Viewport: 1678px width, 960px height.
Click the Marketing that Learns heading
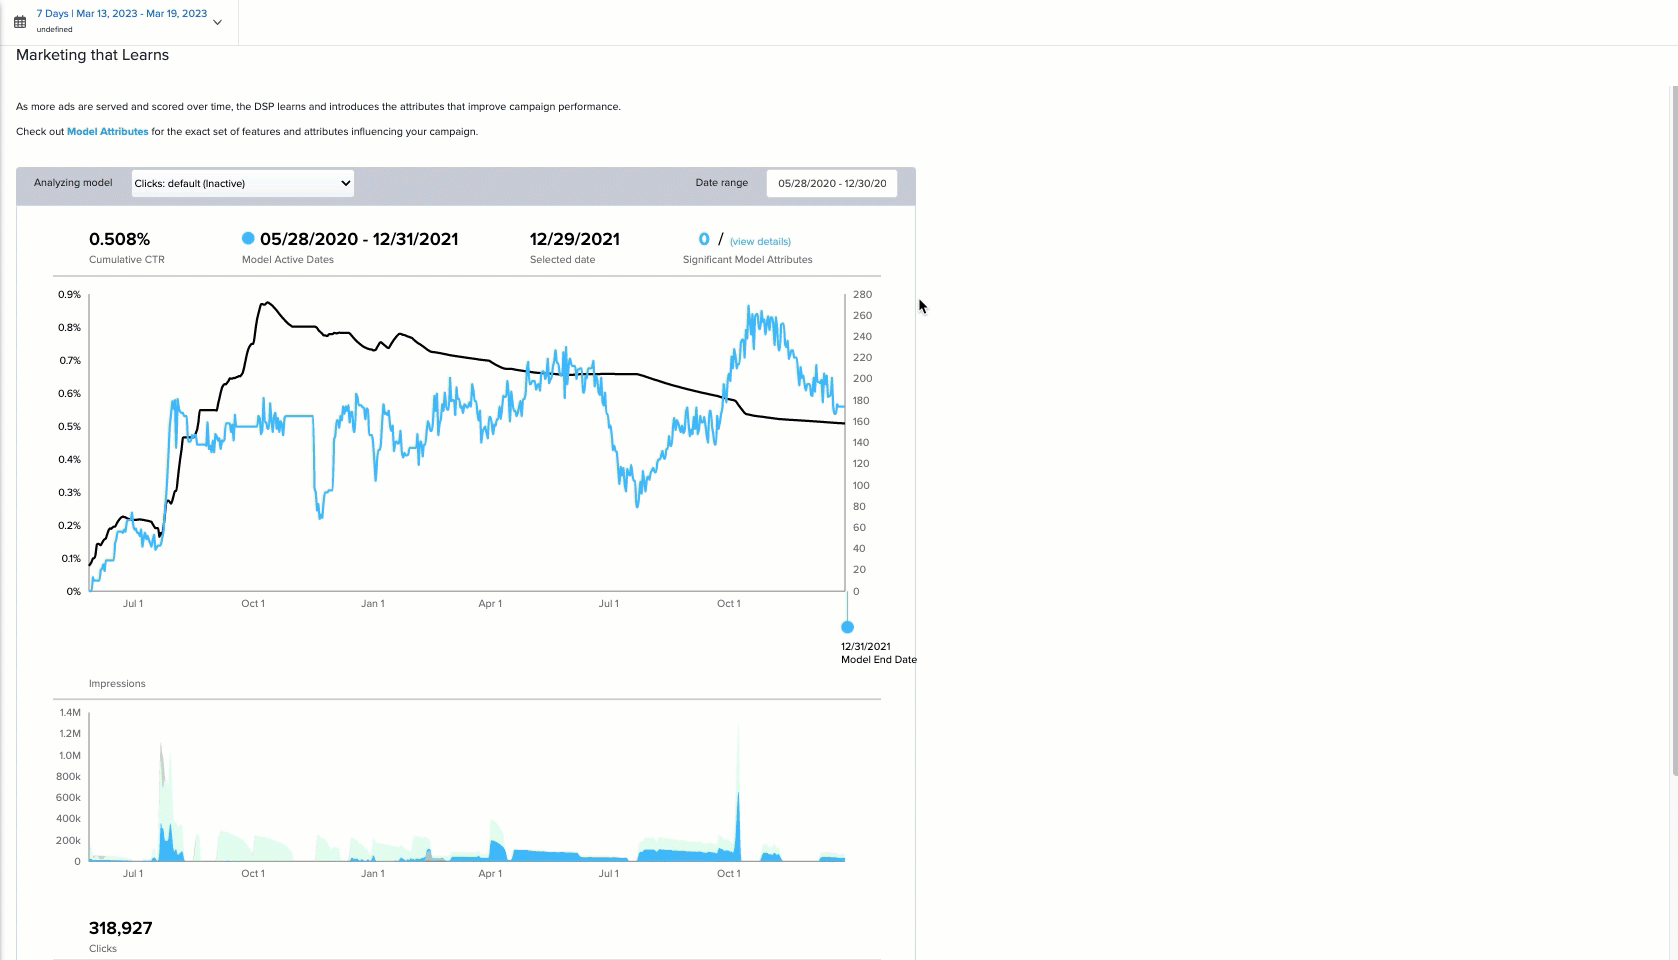(92, 55)
